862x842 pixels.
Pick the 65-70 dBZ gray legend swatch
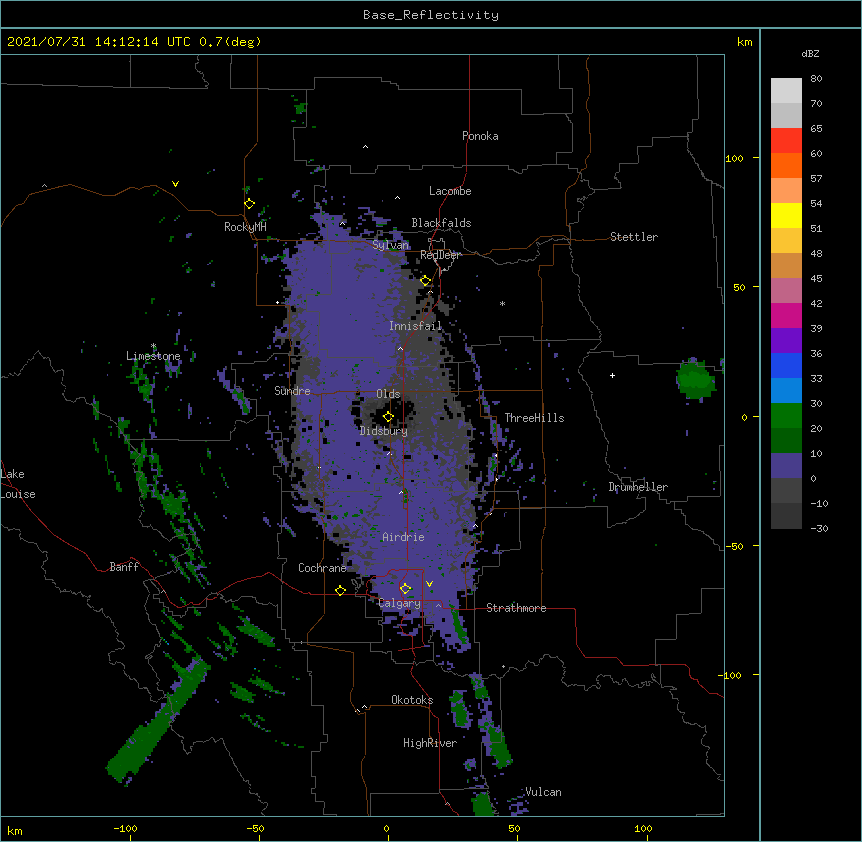786,115
